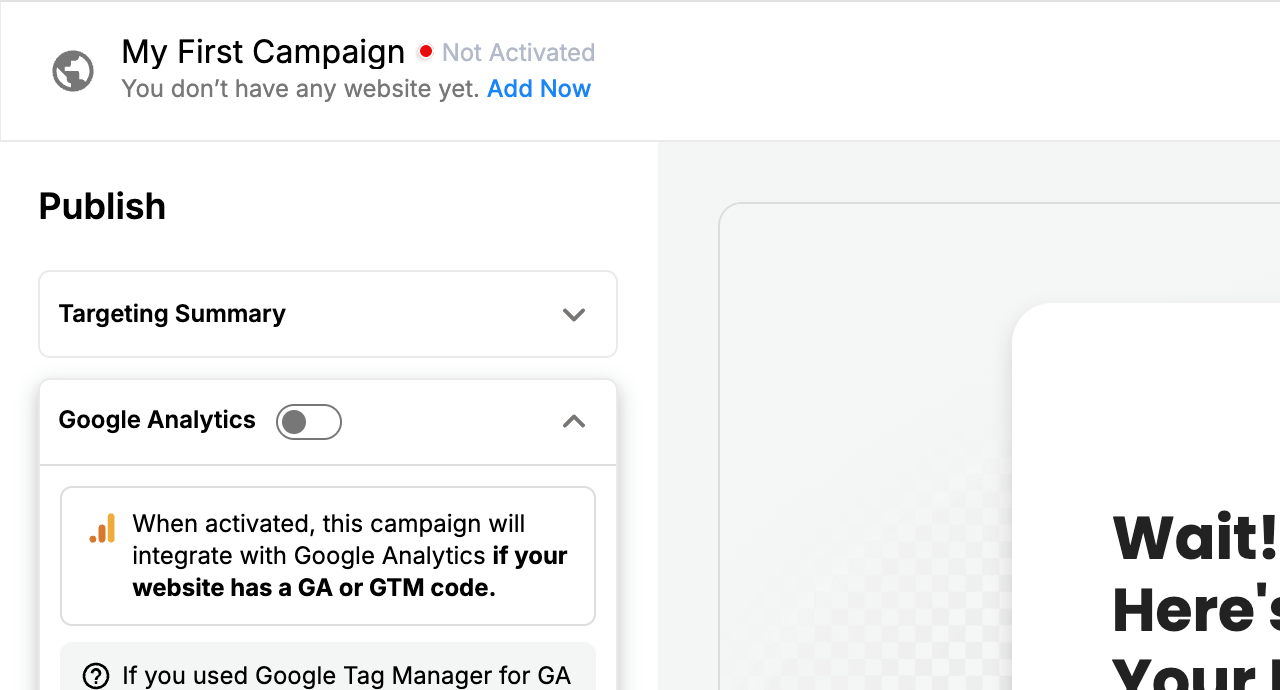
Task: Select the My First Campaign title
Action: [263, 52]
